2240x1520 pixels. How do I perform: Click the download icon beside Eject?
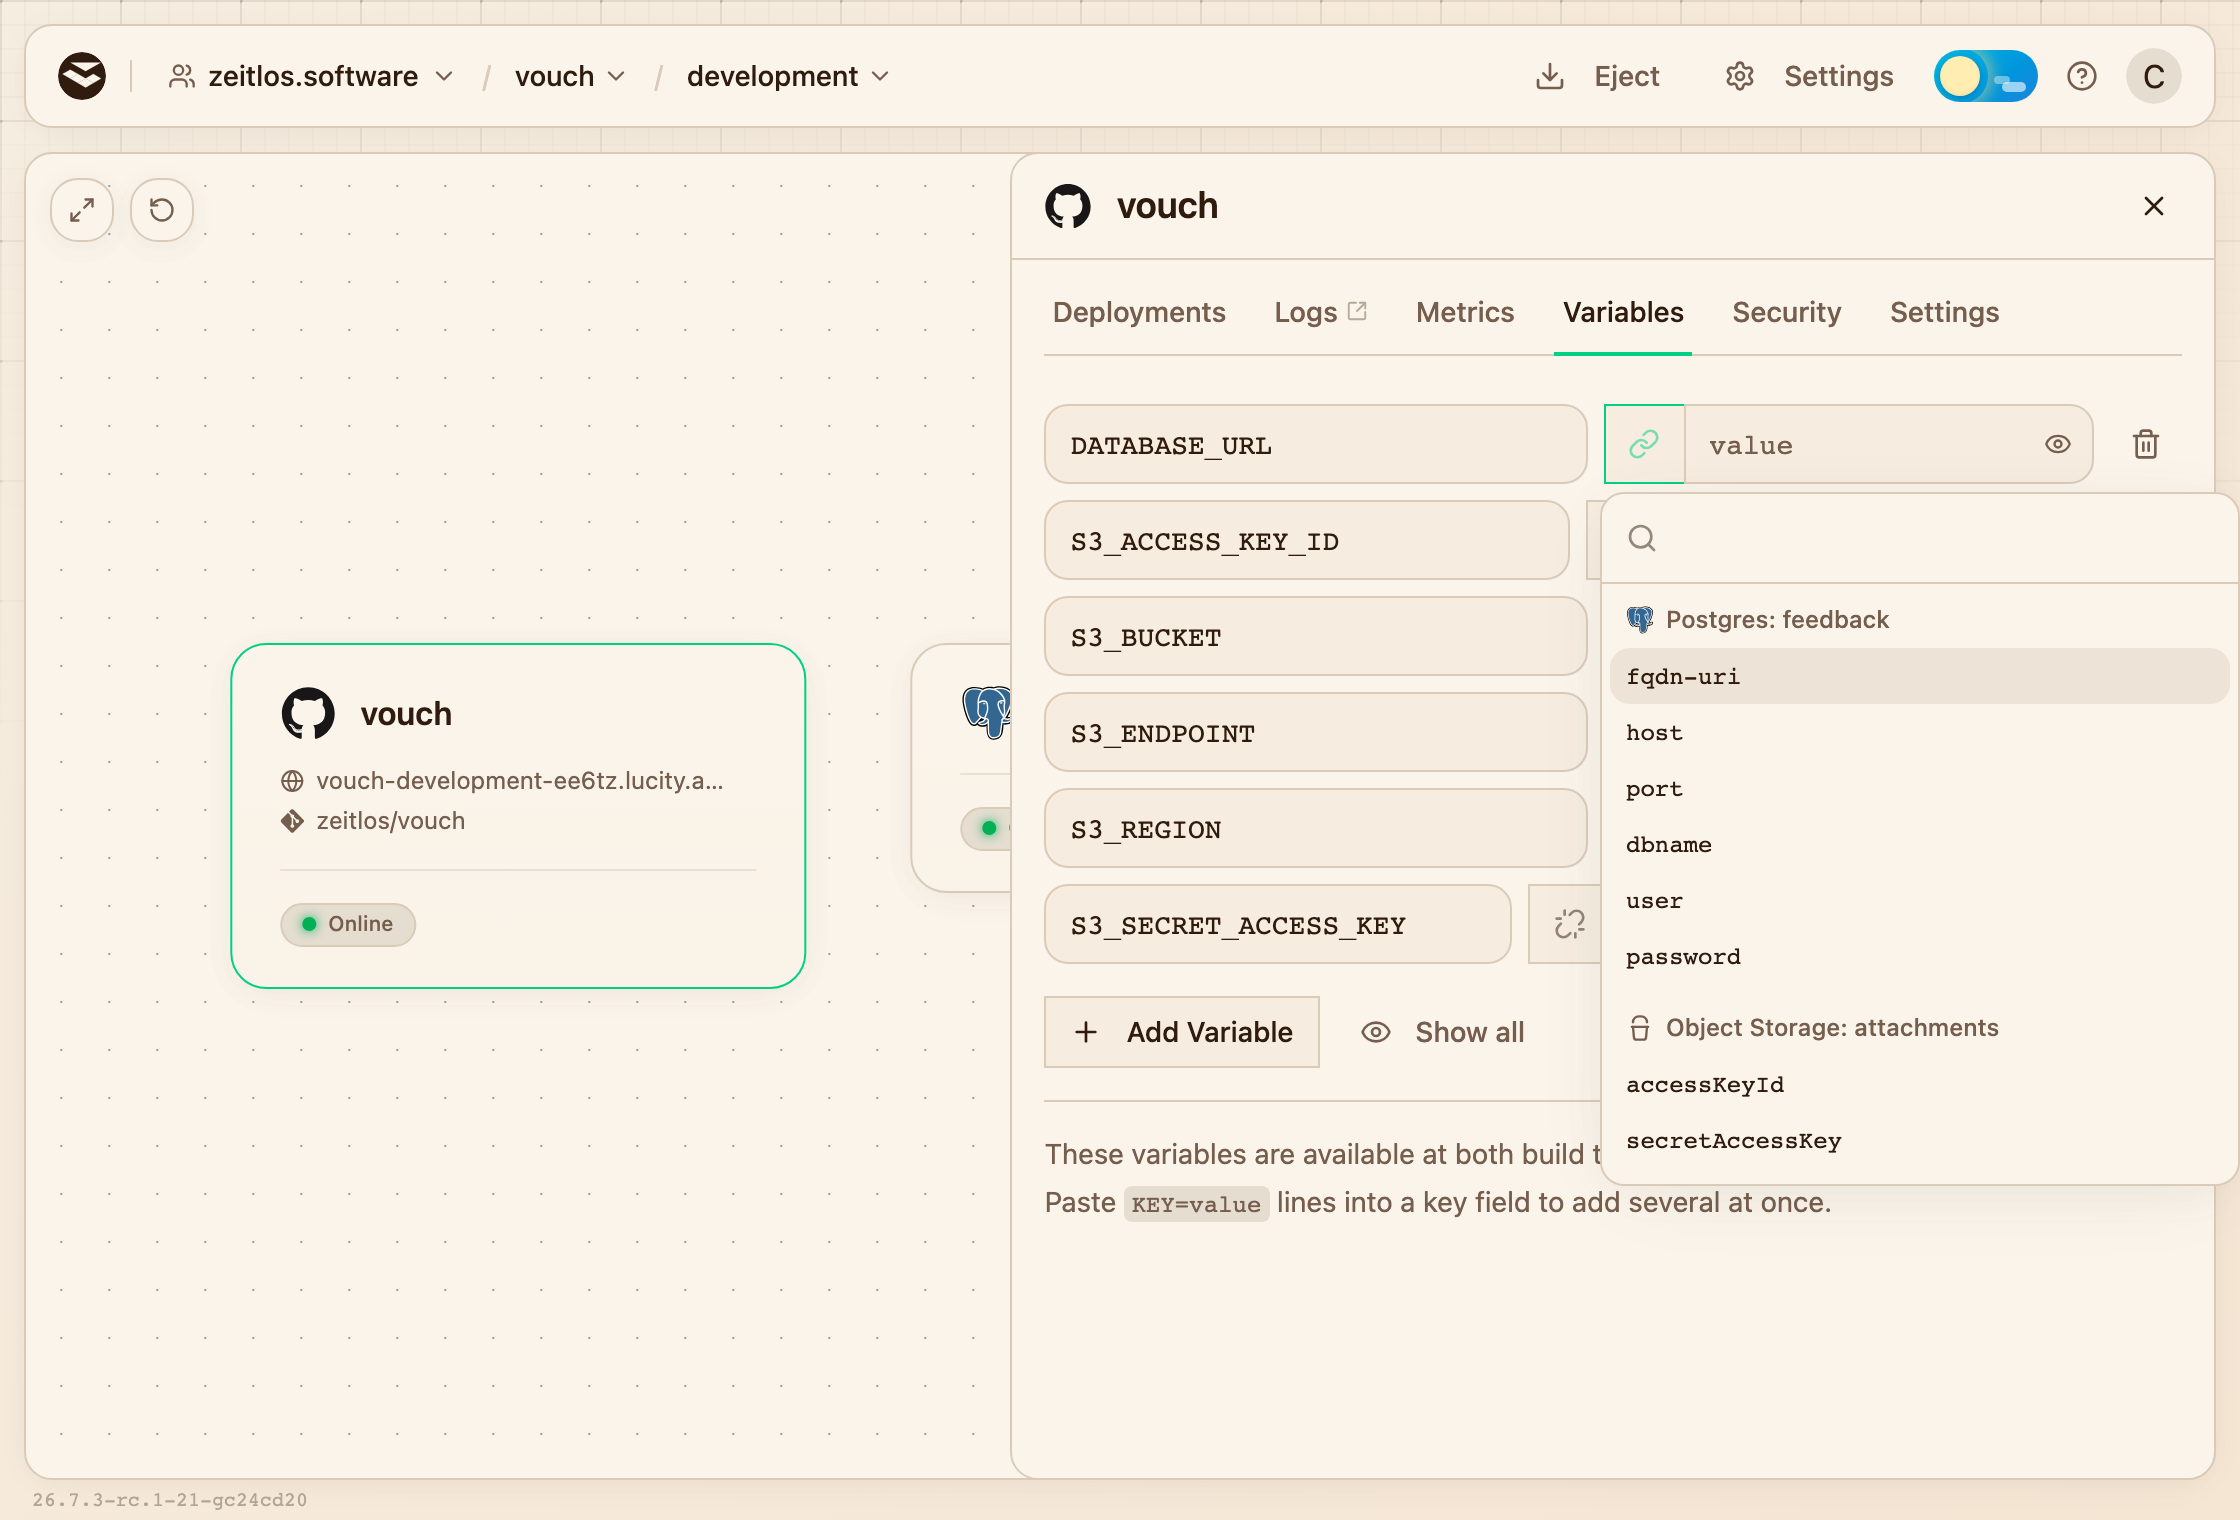[1550, 76]
